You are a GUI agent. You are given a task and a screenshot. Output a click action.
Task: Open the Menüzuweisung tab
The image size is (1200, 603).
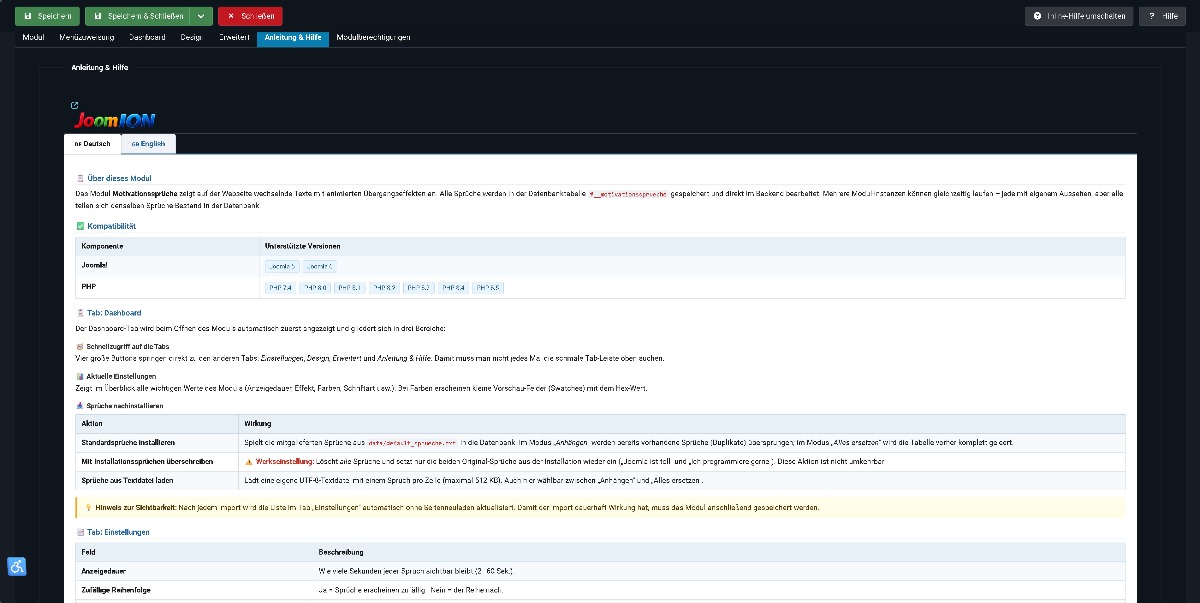coord(86,37)
